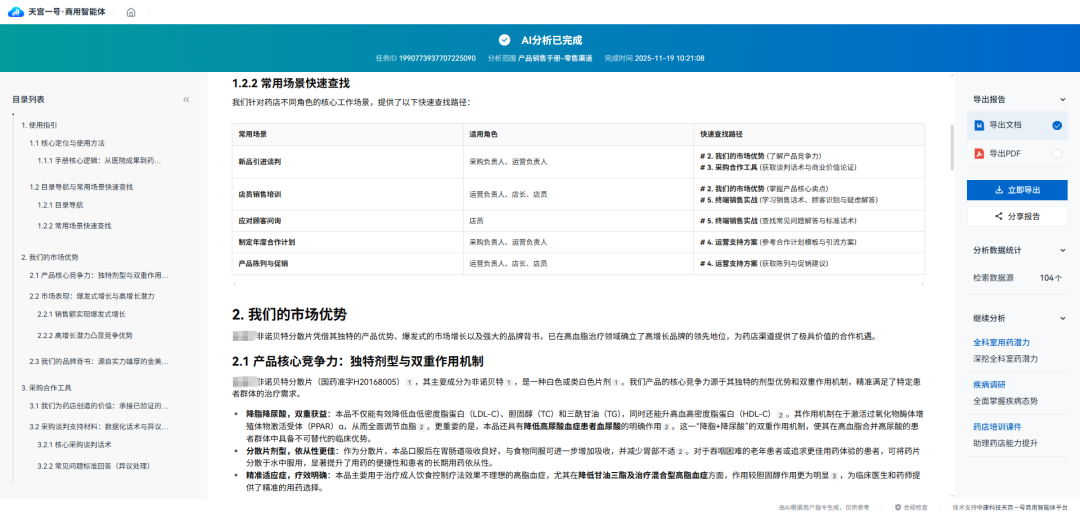Viewport: 1080px width, 517px height.
Task: Jump to 1.2.1 目录导航 in outline
Action: click(61, 204)
